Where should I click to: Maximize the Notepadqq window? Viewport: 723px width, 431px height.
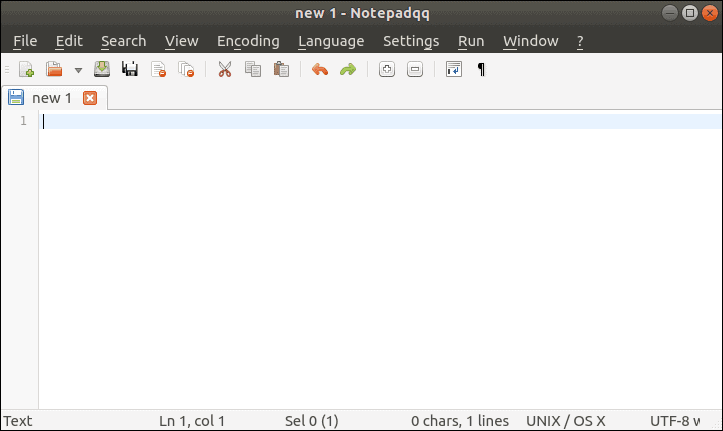click(x=690, y=13)
